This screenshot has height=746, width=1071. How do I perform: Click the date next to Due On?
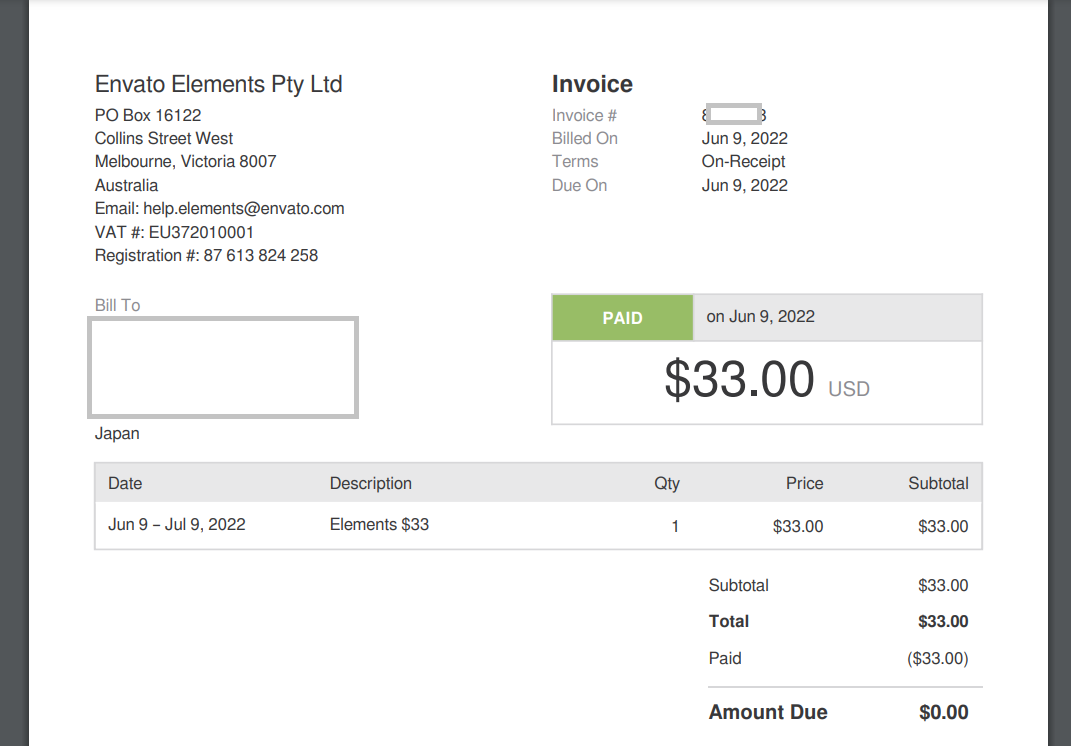744,186
